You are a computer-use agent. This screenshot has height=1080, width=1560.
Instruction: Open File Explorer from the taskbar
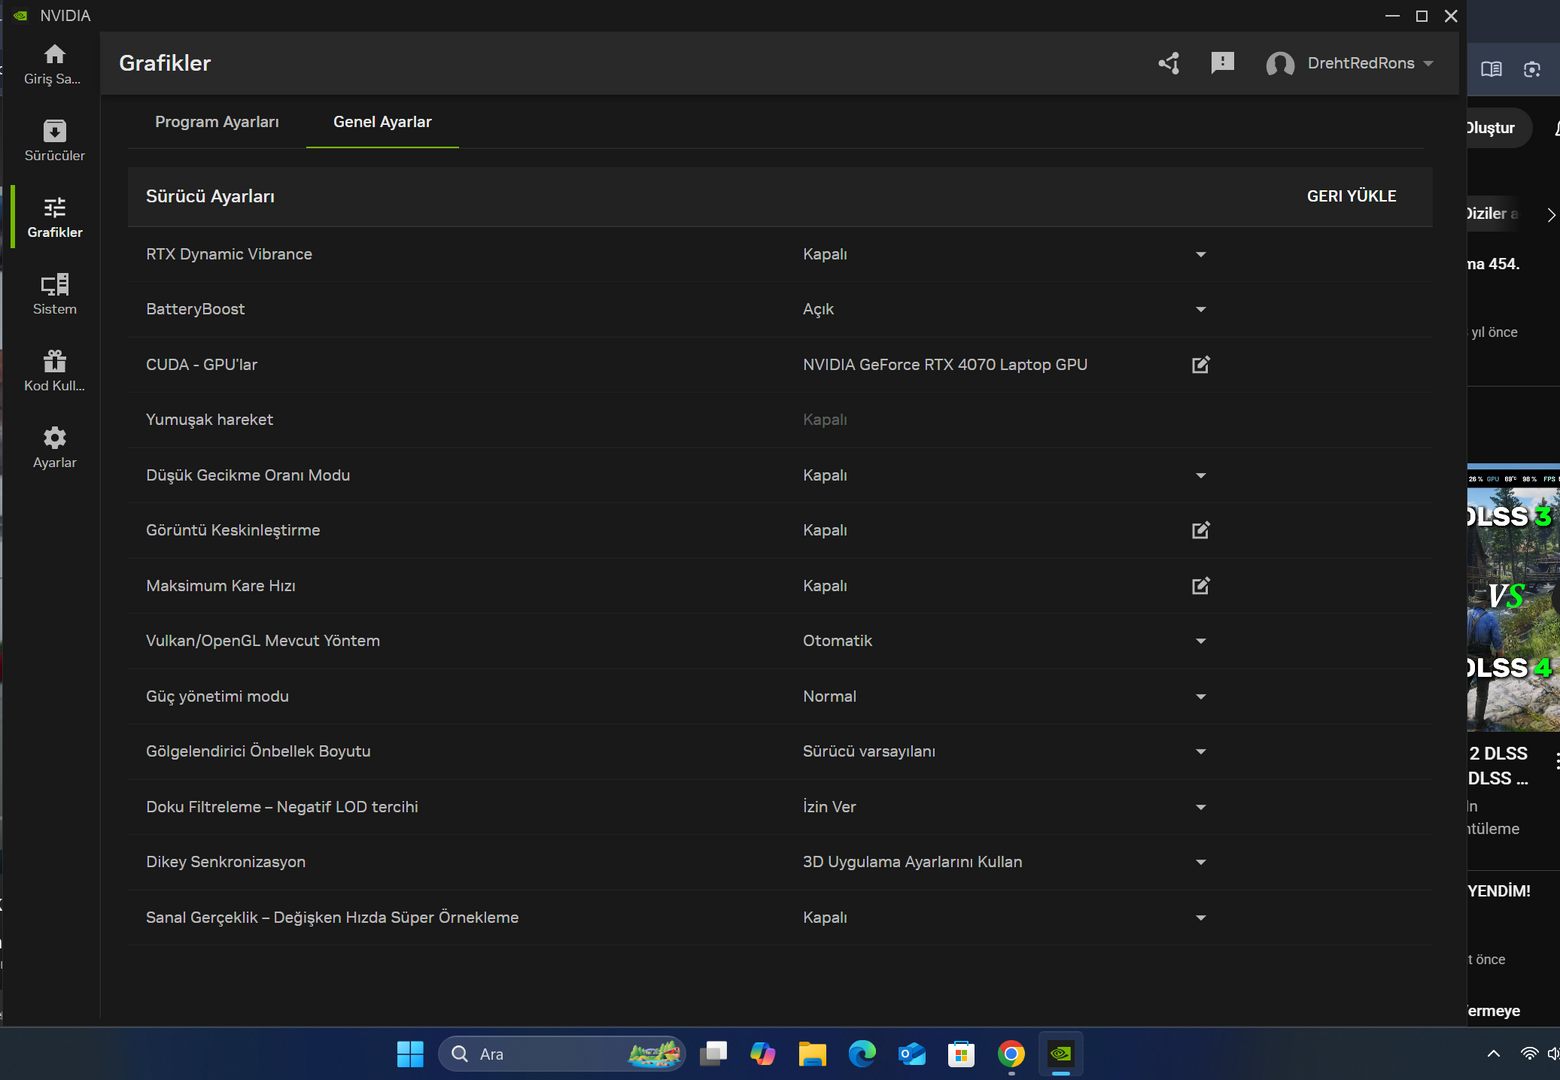[812, 1054]
